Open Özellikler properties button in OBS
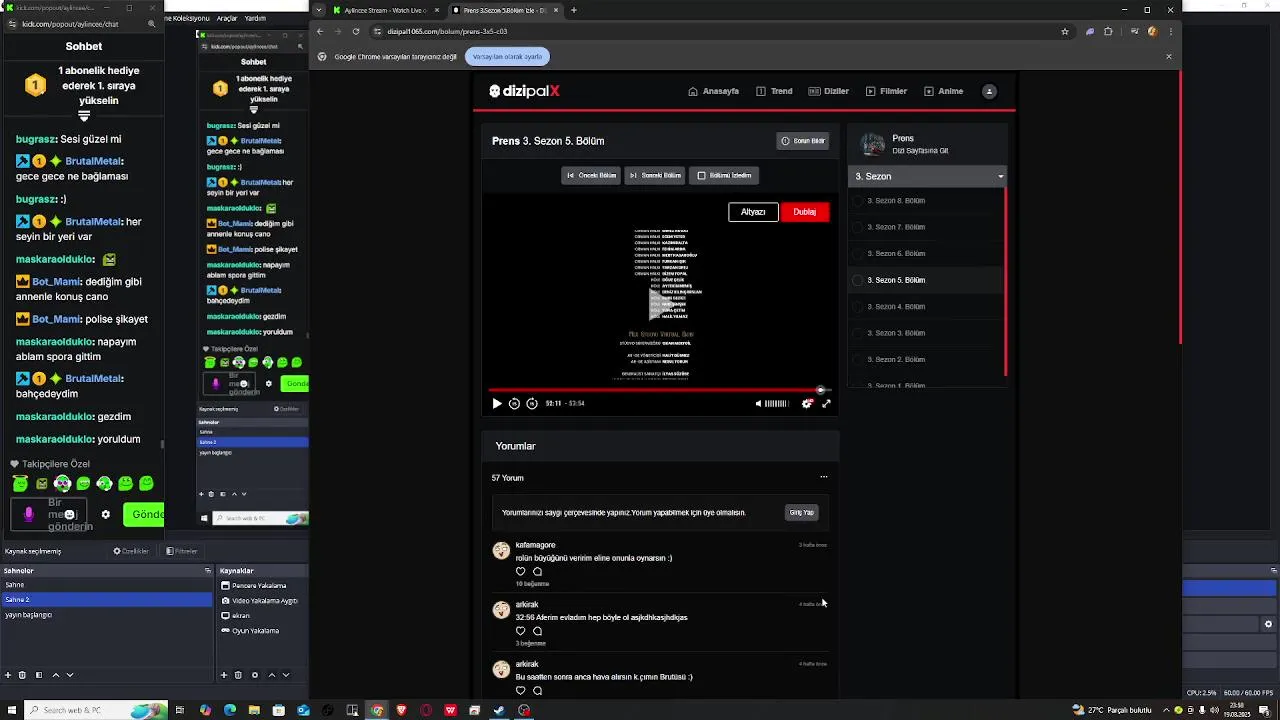 click(x=131, y=551)
